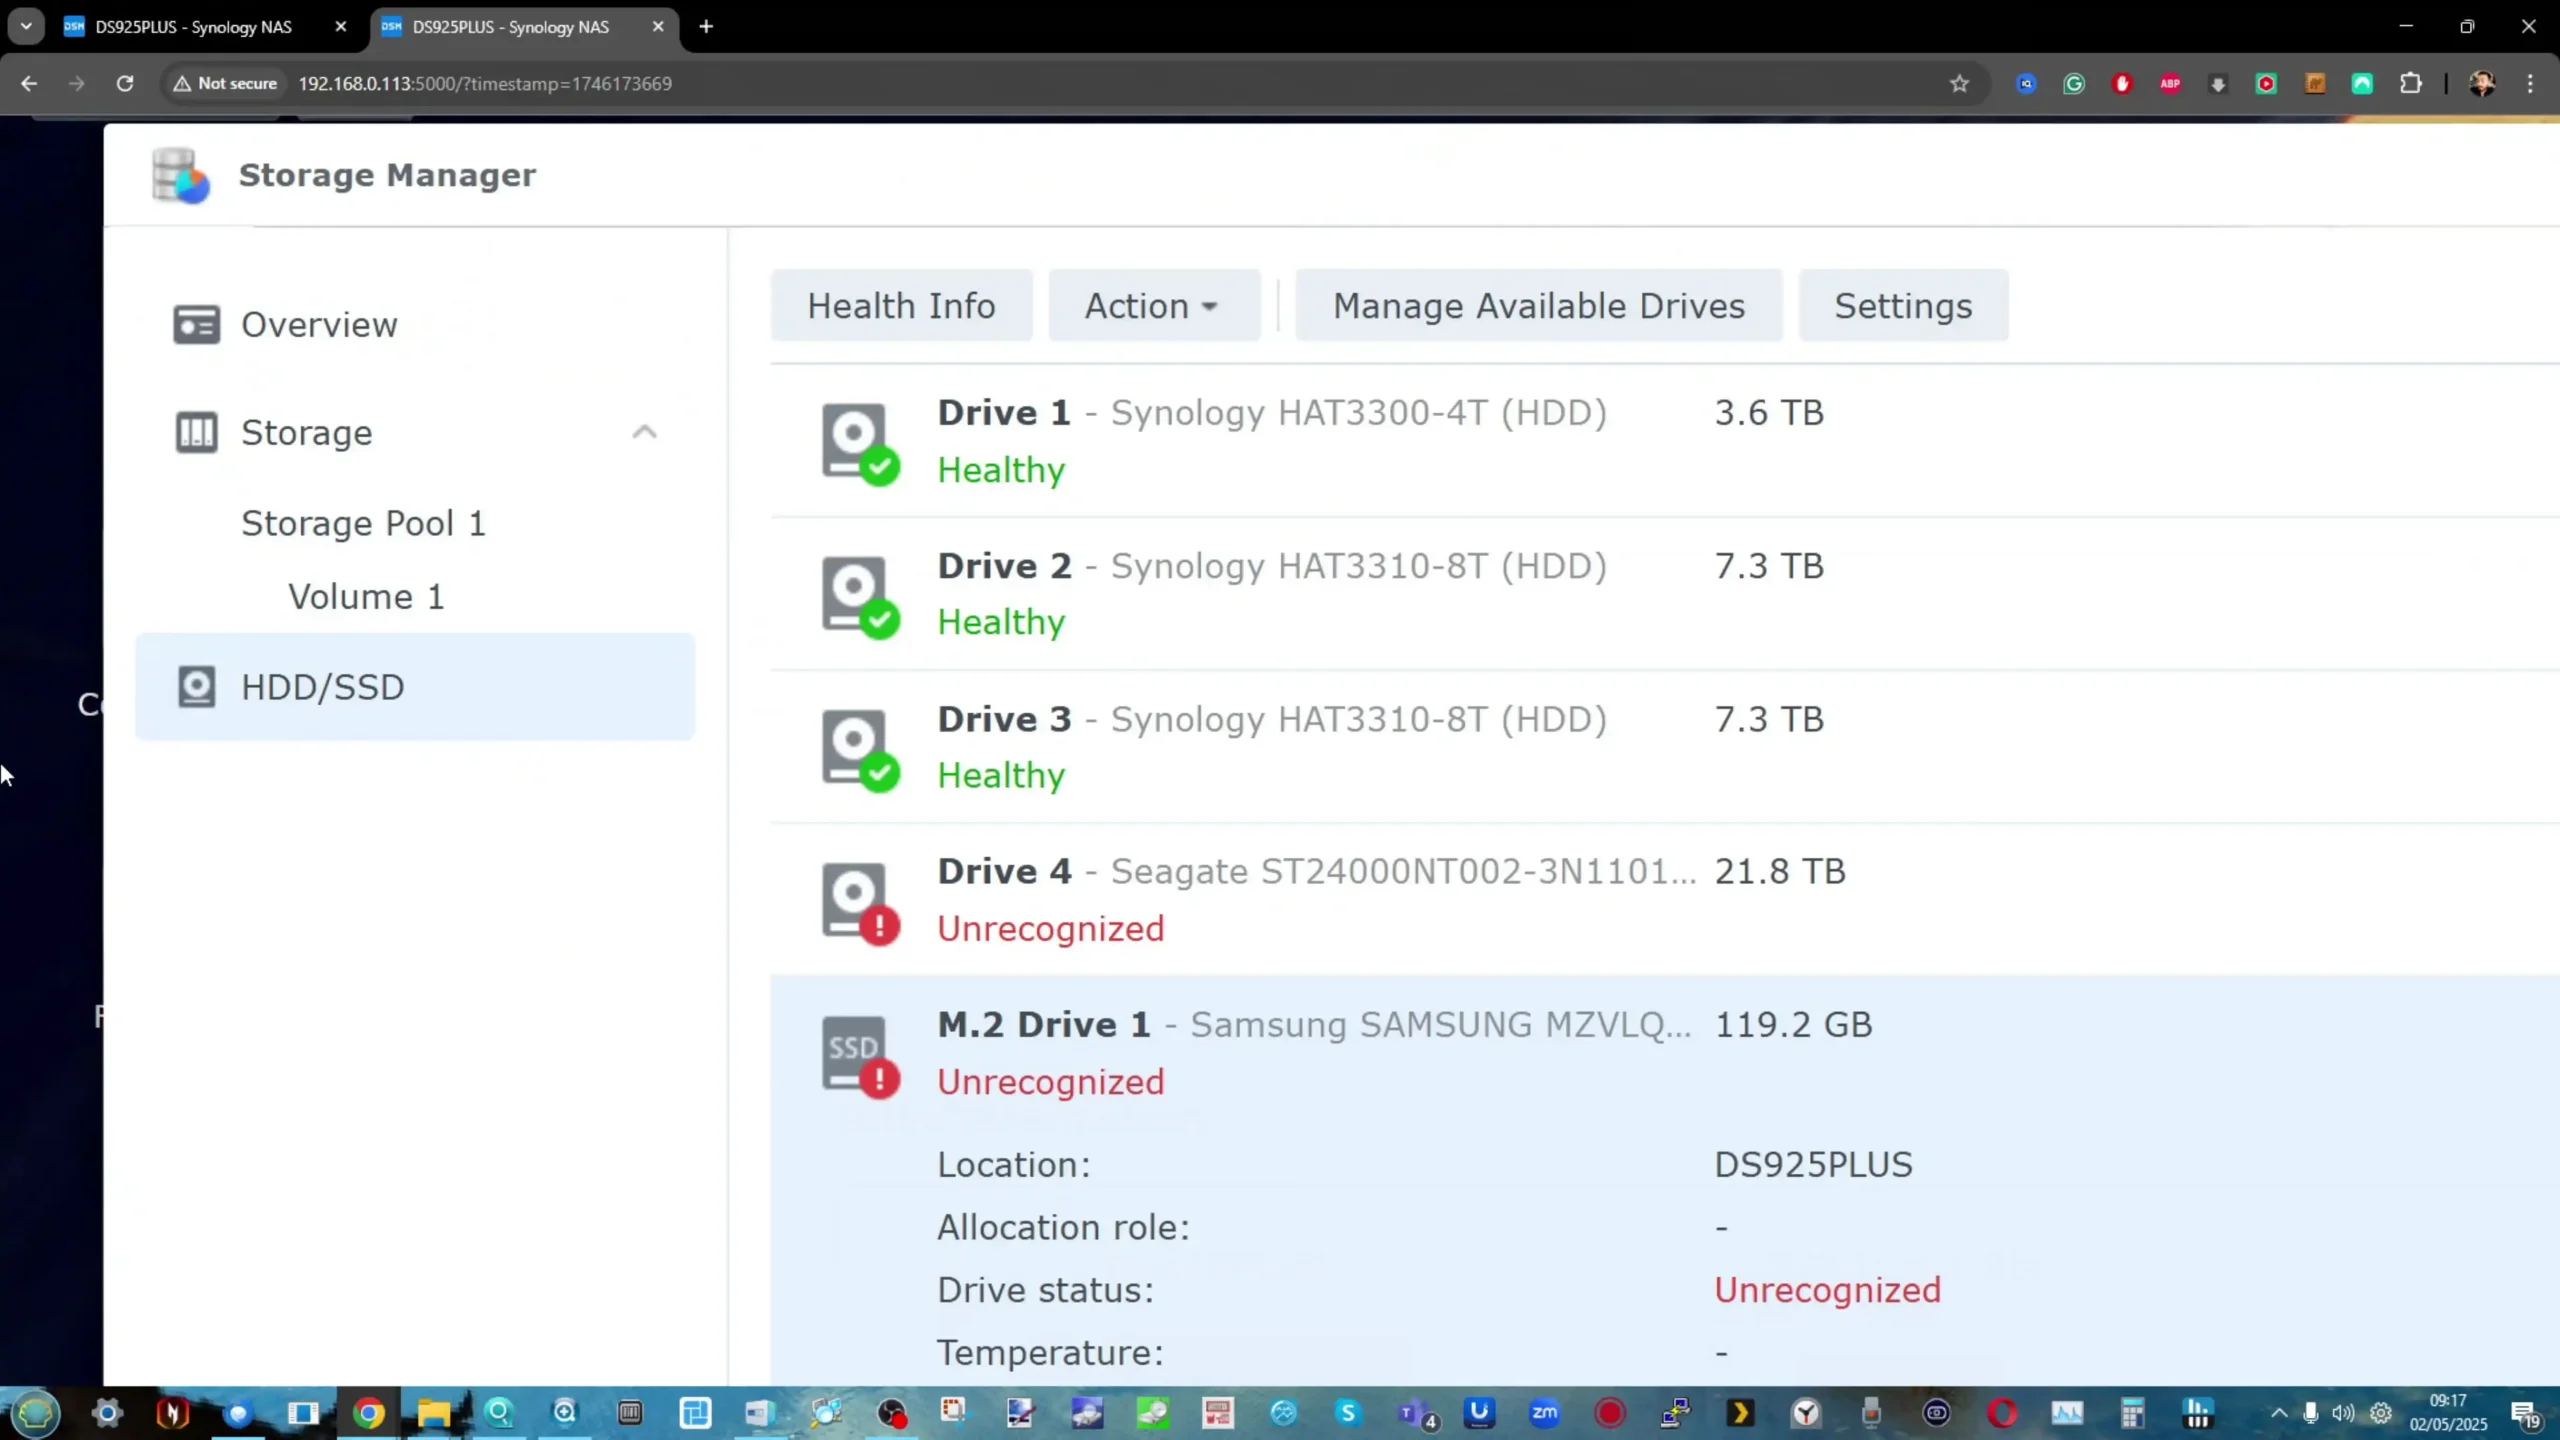
Task: Open the Chrome profile avatar
Action: coord(2482,84)
